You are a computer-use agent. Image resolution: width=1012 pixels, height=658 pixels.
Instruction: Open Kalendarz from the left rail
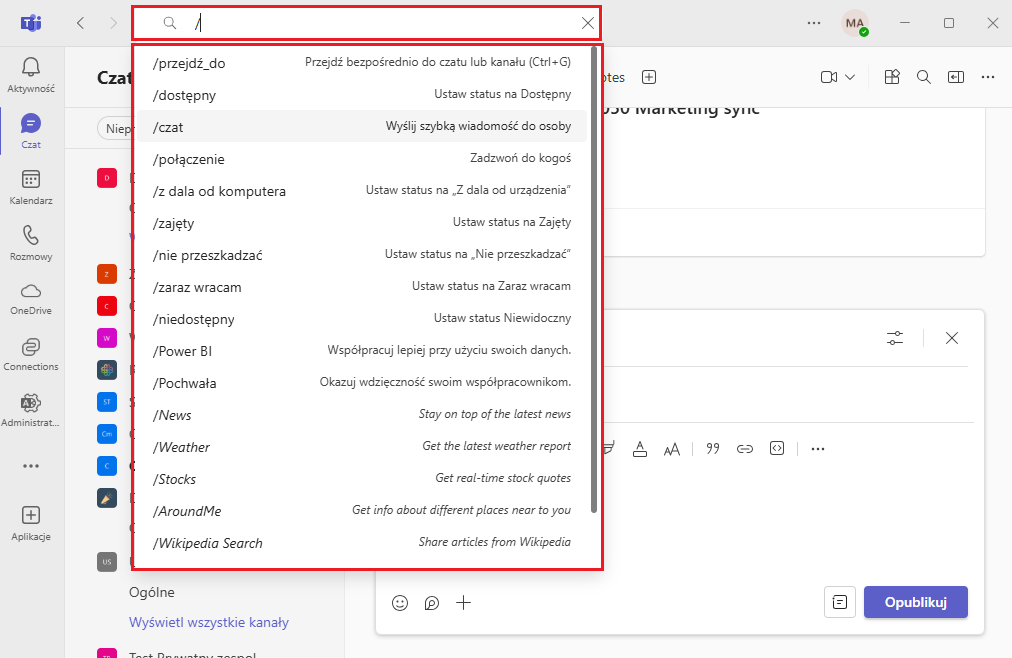(31, 187)
